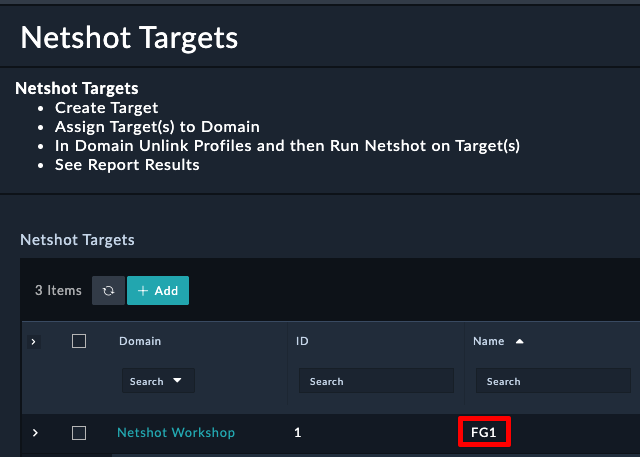Click the Add target button
Screen dimensions: 640x457
point(158,291)
